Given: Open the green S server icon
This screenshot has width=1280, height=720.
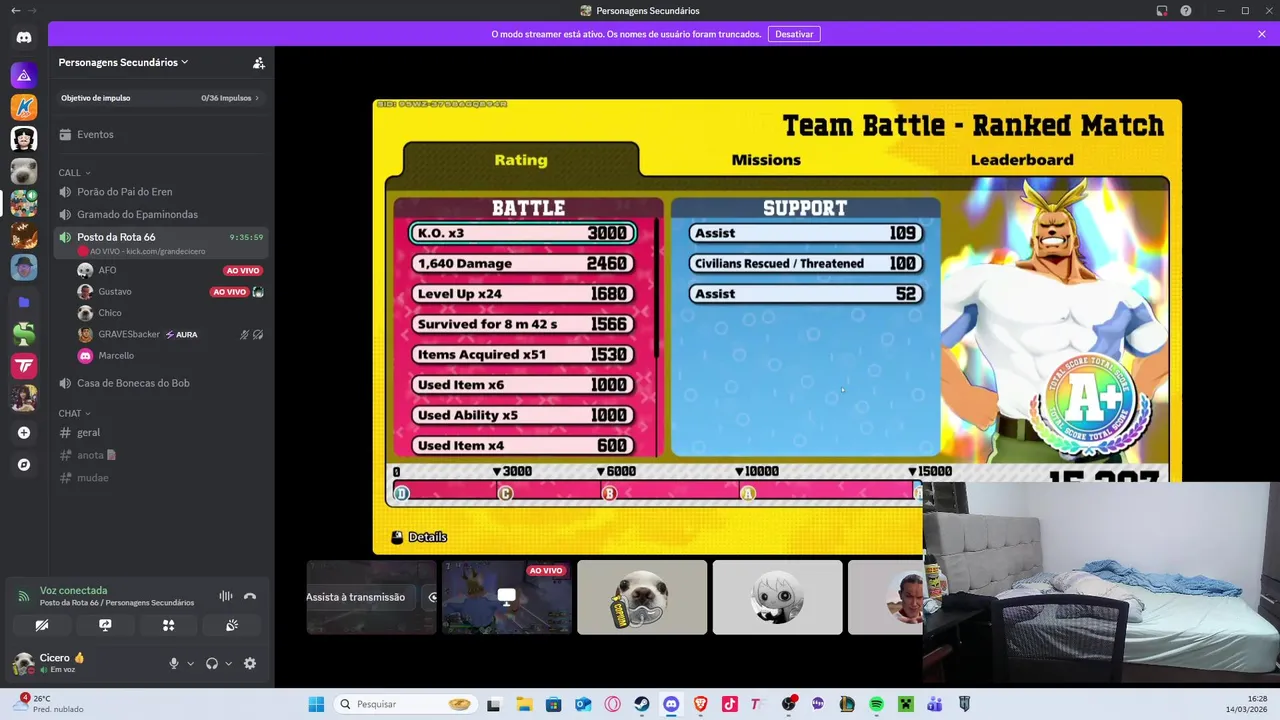Looking at the screenshot, I should (24, 333).
